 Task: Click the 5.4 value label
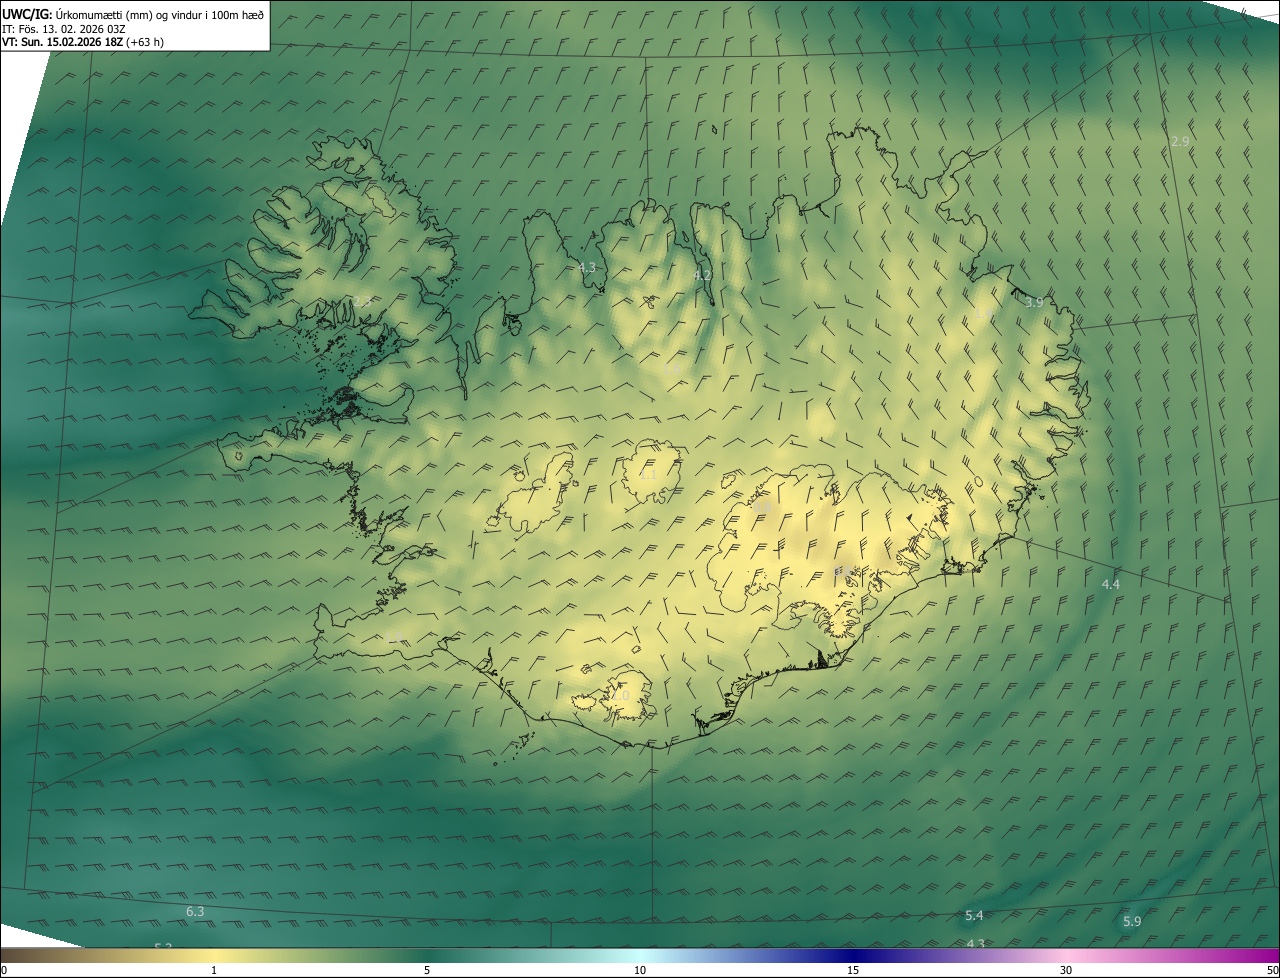click(x=974, y=916)
